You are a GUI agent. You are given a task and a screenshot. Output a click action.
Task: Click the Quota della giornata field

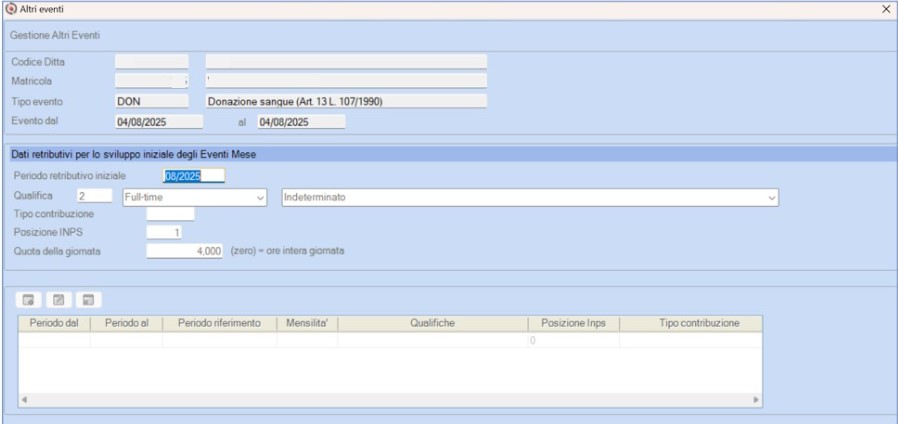pyautogui.click(x=184, y=251)
